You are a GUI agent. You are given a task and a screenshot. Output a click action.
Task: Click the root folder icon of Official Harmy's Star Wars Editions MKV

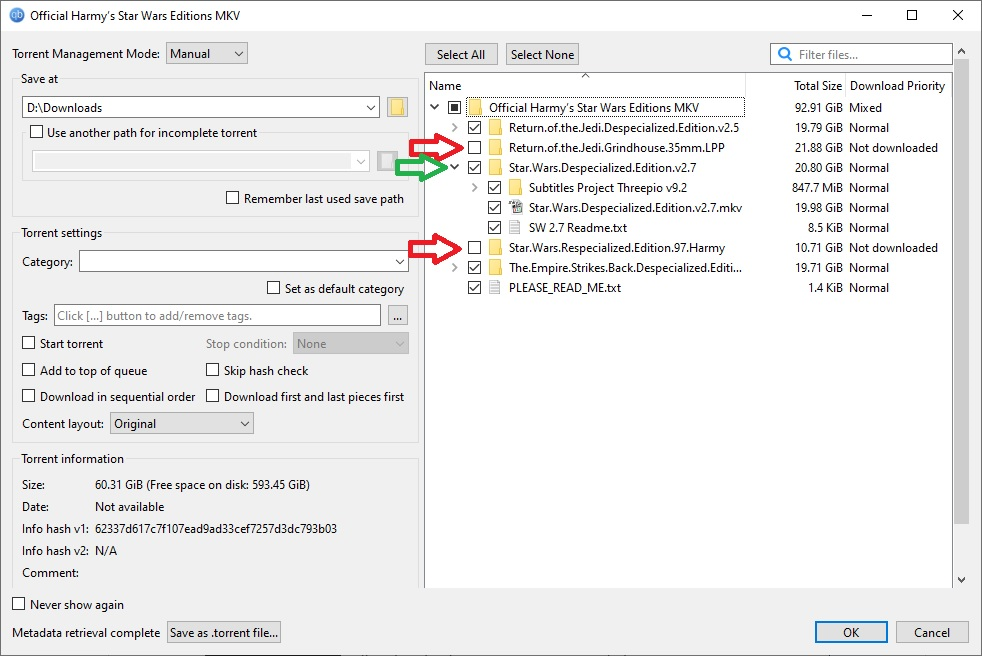point(475,108)
